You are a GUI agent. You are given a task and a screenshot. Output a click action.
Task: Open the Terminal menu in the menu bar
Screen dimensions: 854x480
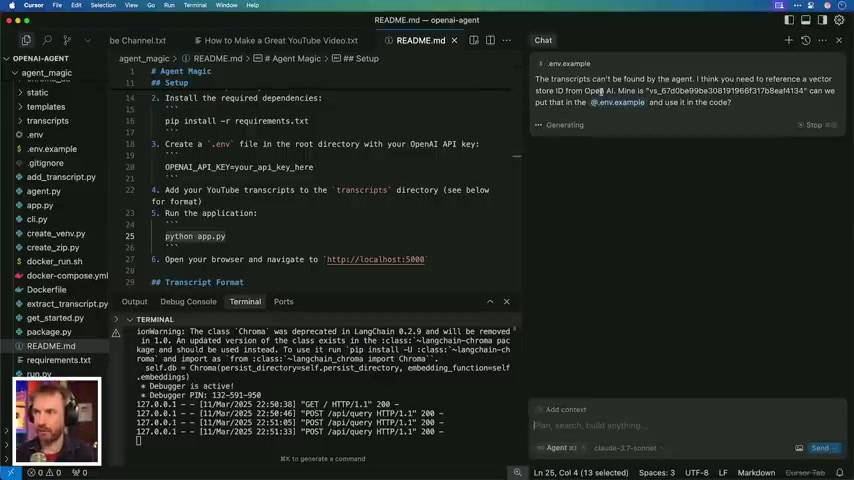[x=194, y=5]
